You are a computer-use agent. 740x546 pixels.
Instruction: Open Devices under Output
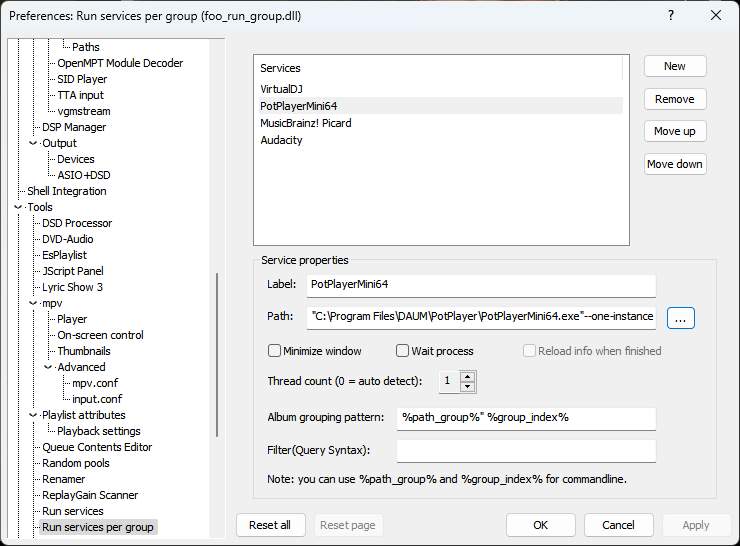coord(76,160)
